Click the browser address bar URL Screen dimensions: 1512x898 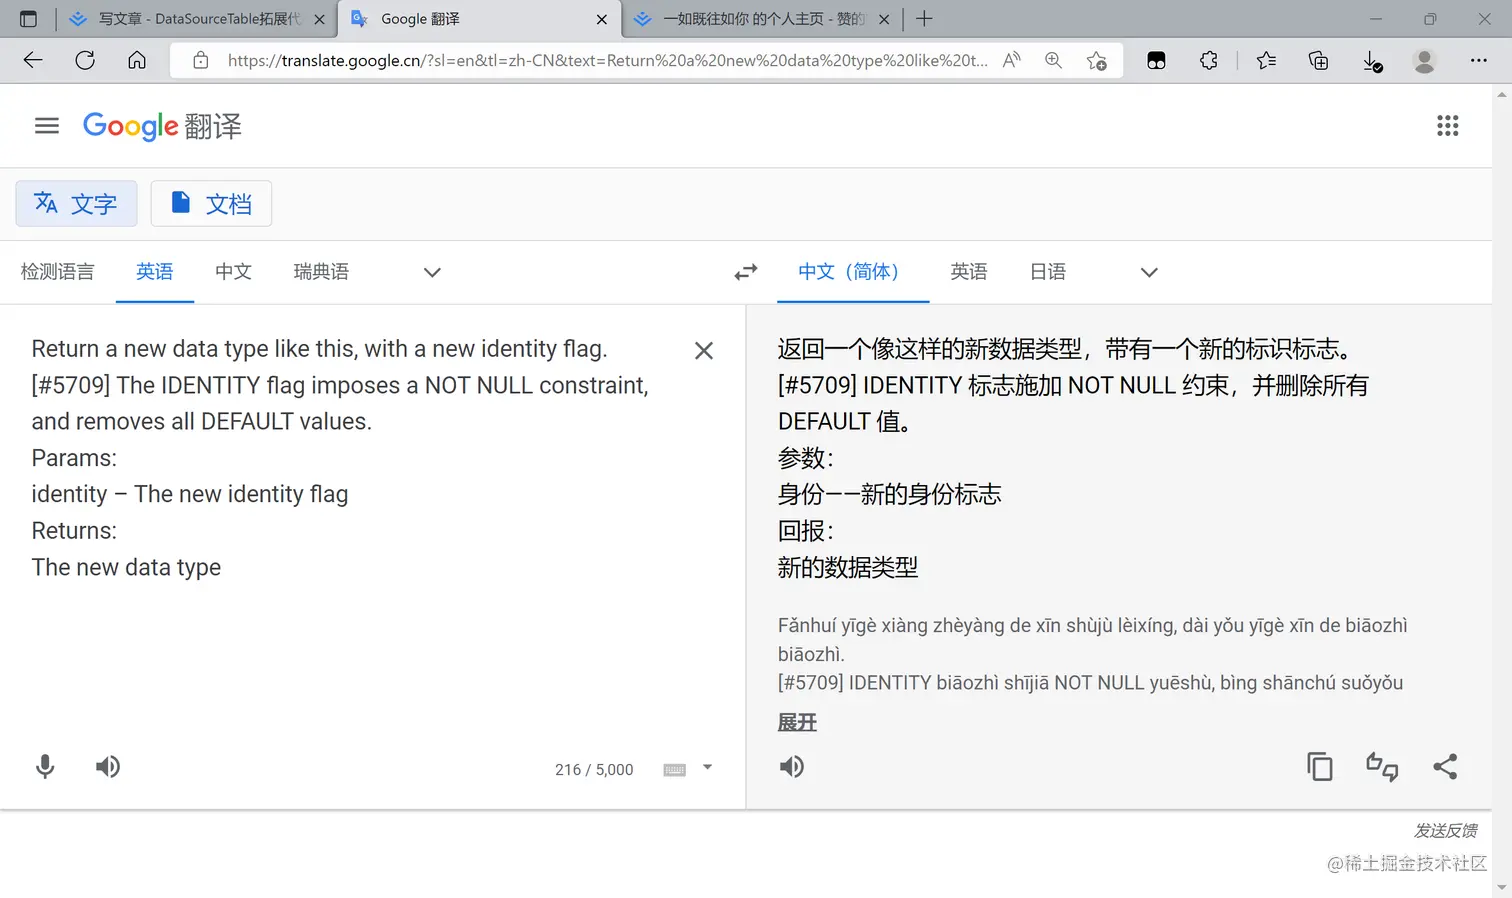pyautogui.click(x=607, y=60)
